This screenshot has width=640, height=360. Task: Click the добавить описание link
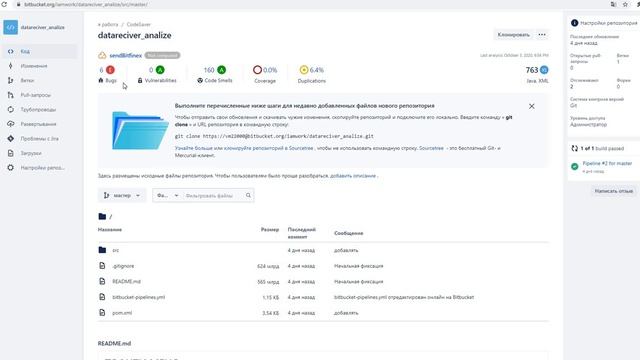(x=353, y=176)
